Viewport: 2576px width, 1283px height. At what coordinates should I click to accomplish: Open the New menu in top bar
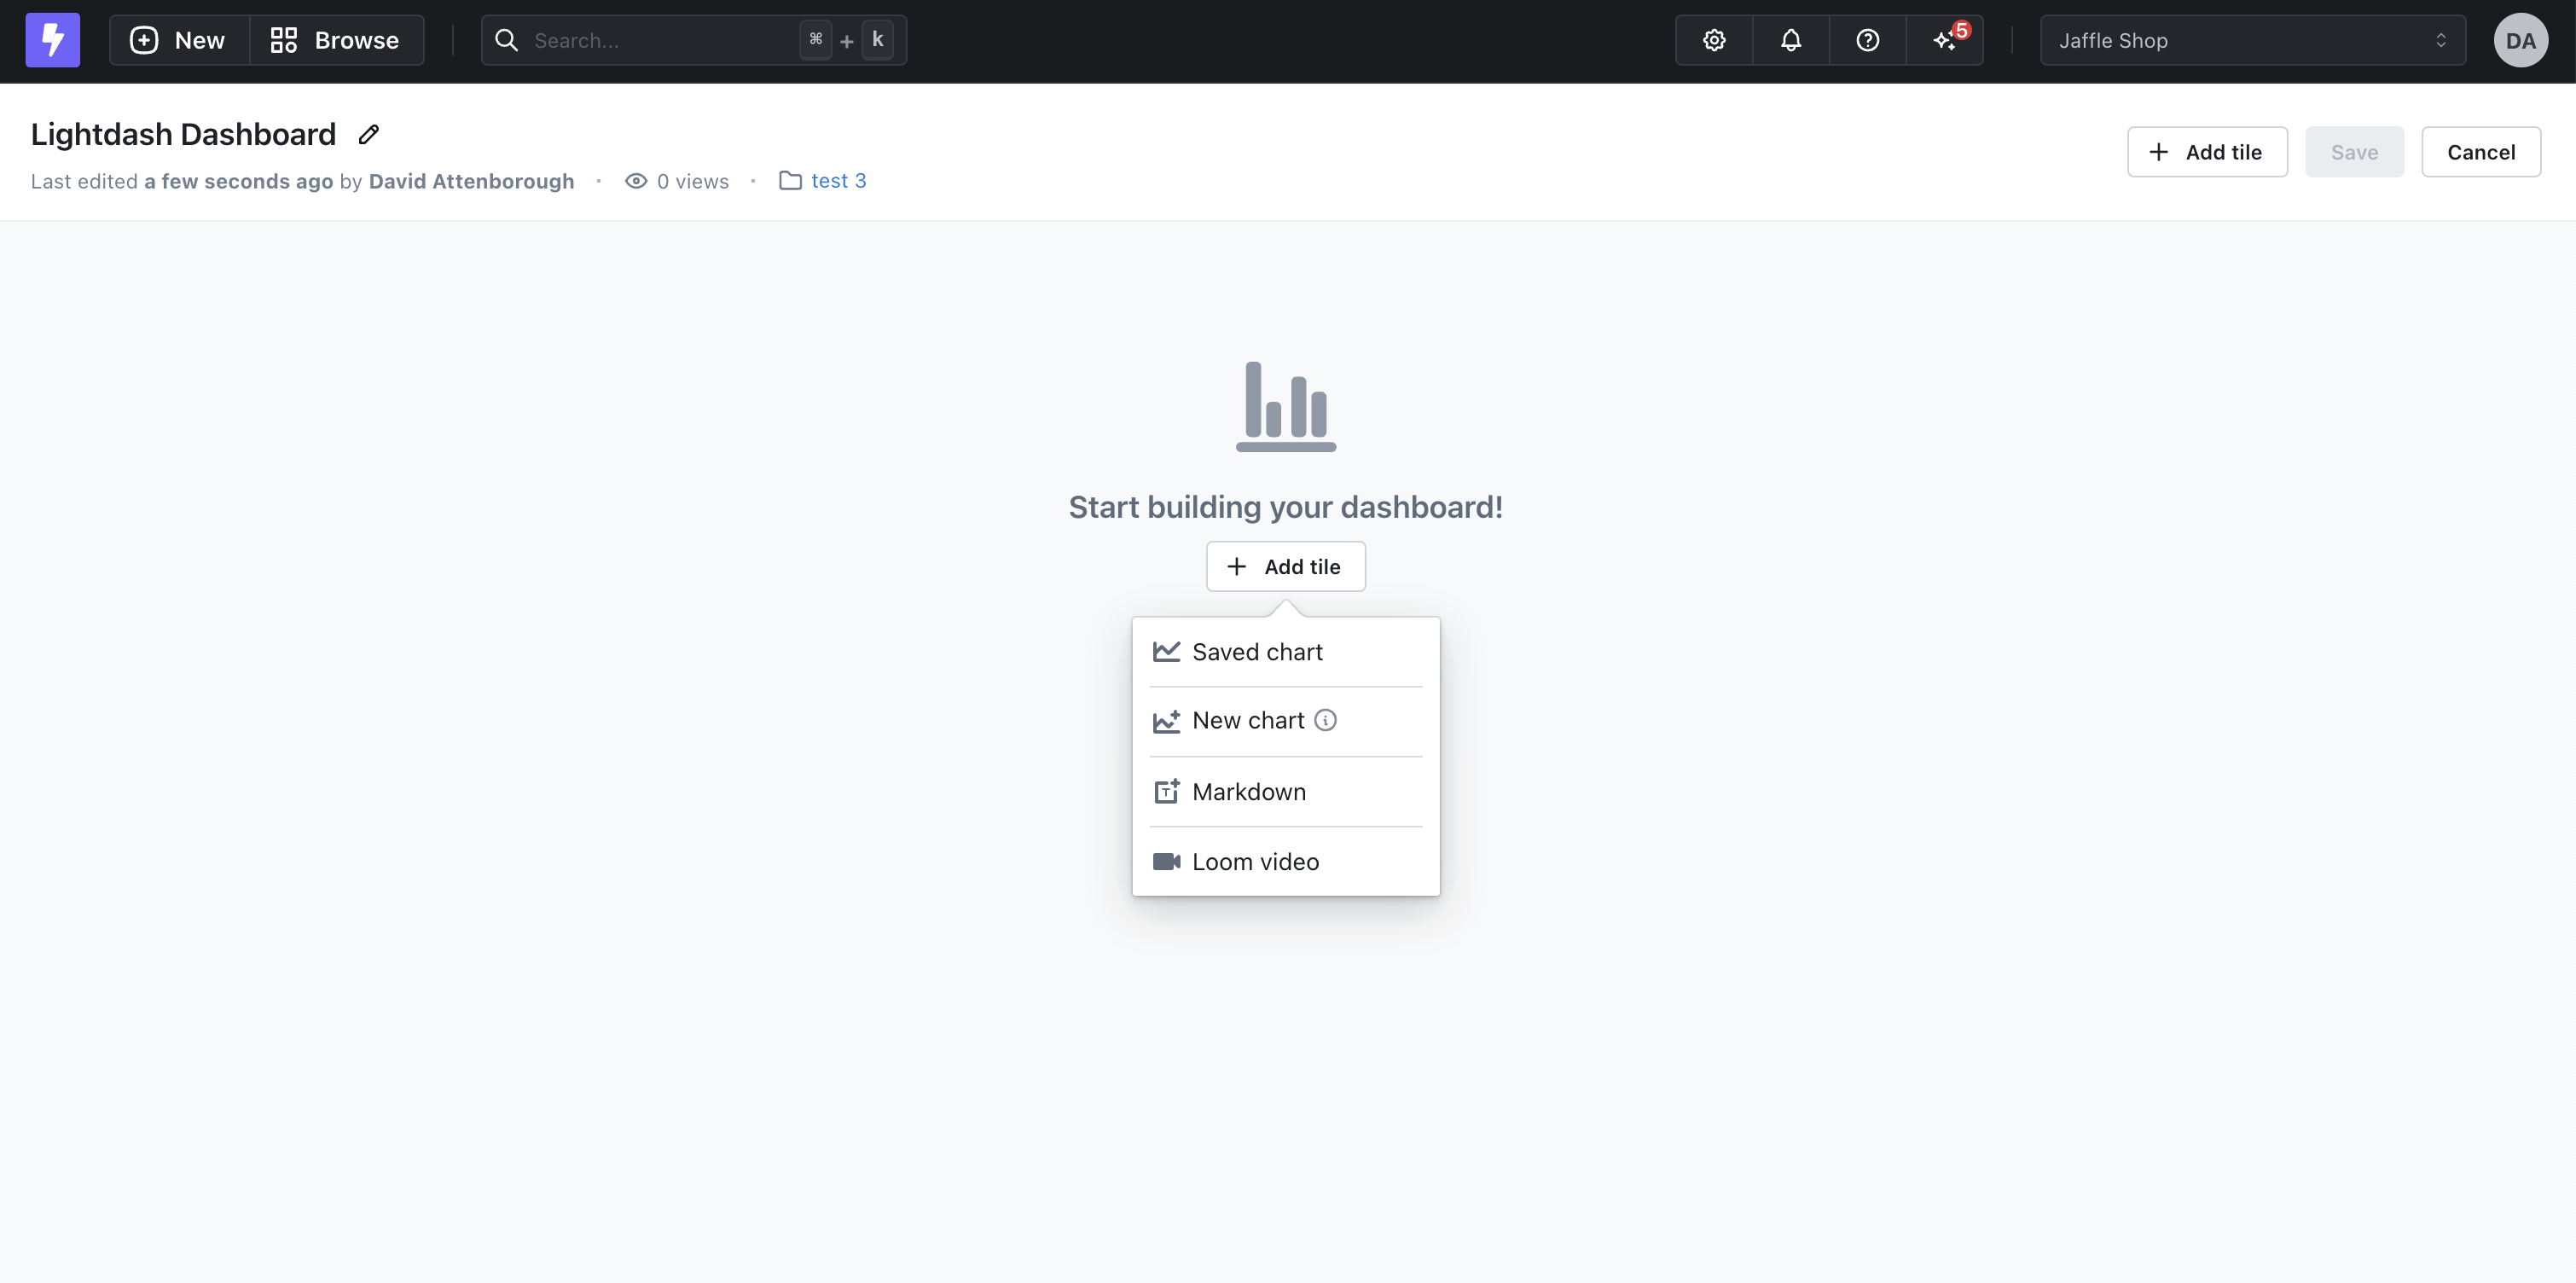(x=179, y=40)
